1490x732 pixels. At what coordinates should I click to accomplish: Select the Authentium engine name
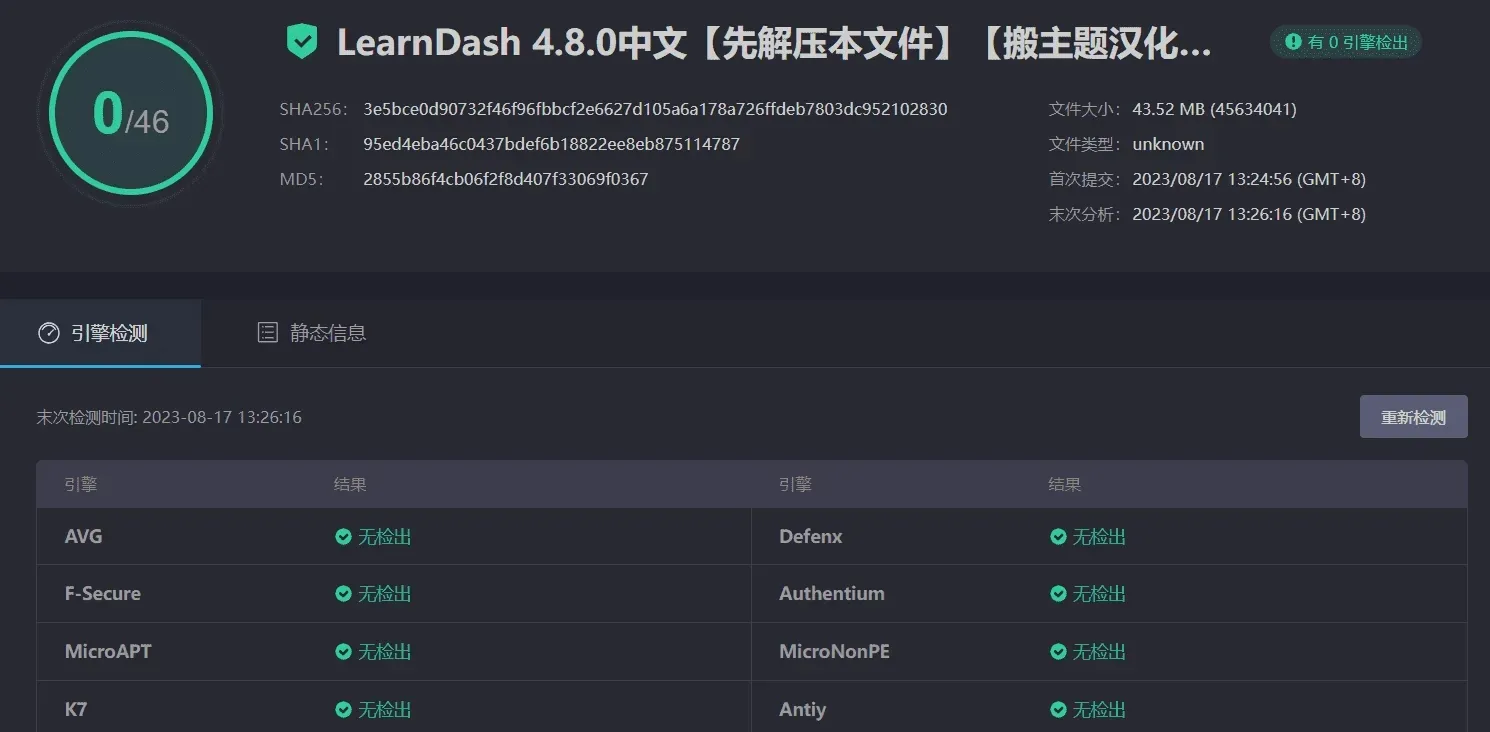click(832, 593)
